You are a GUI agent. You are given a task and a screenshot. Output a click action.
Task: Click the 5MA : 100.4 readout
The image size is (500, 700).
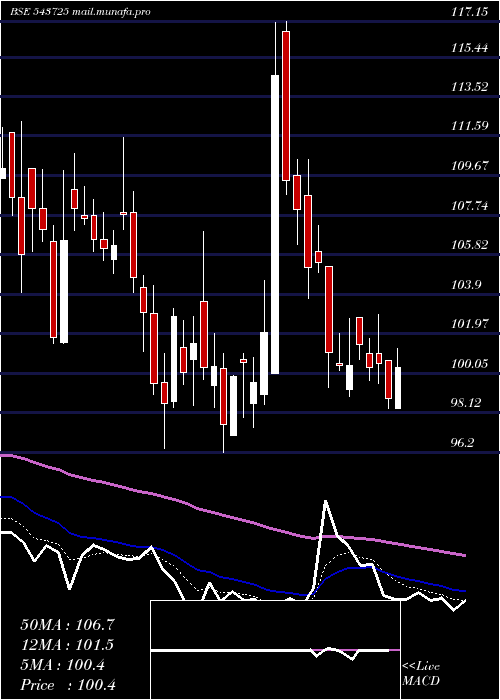62,665
